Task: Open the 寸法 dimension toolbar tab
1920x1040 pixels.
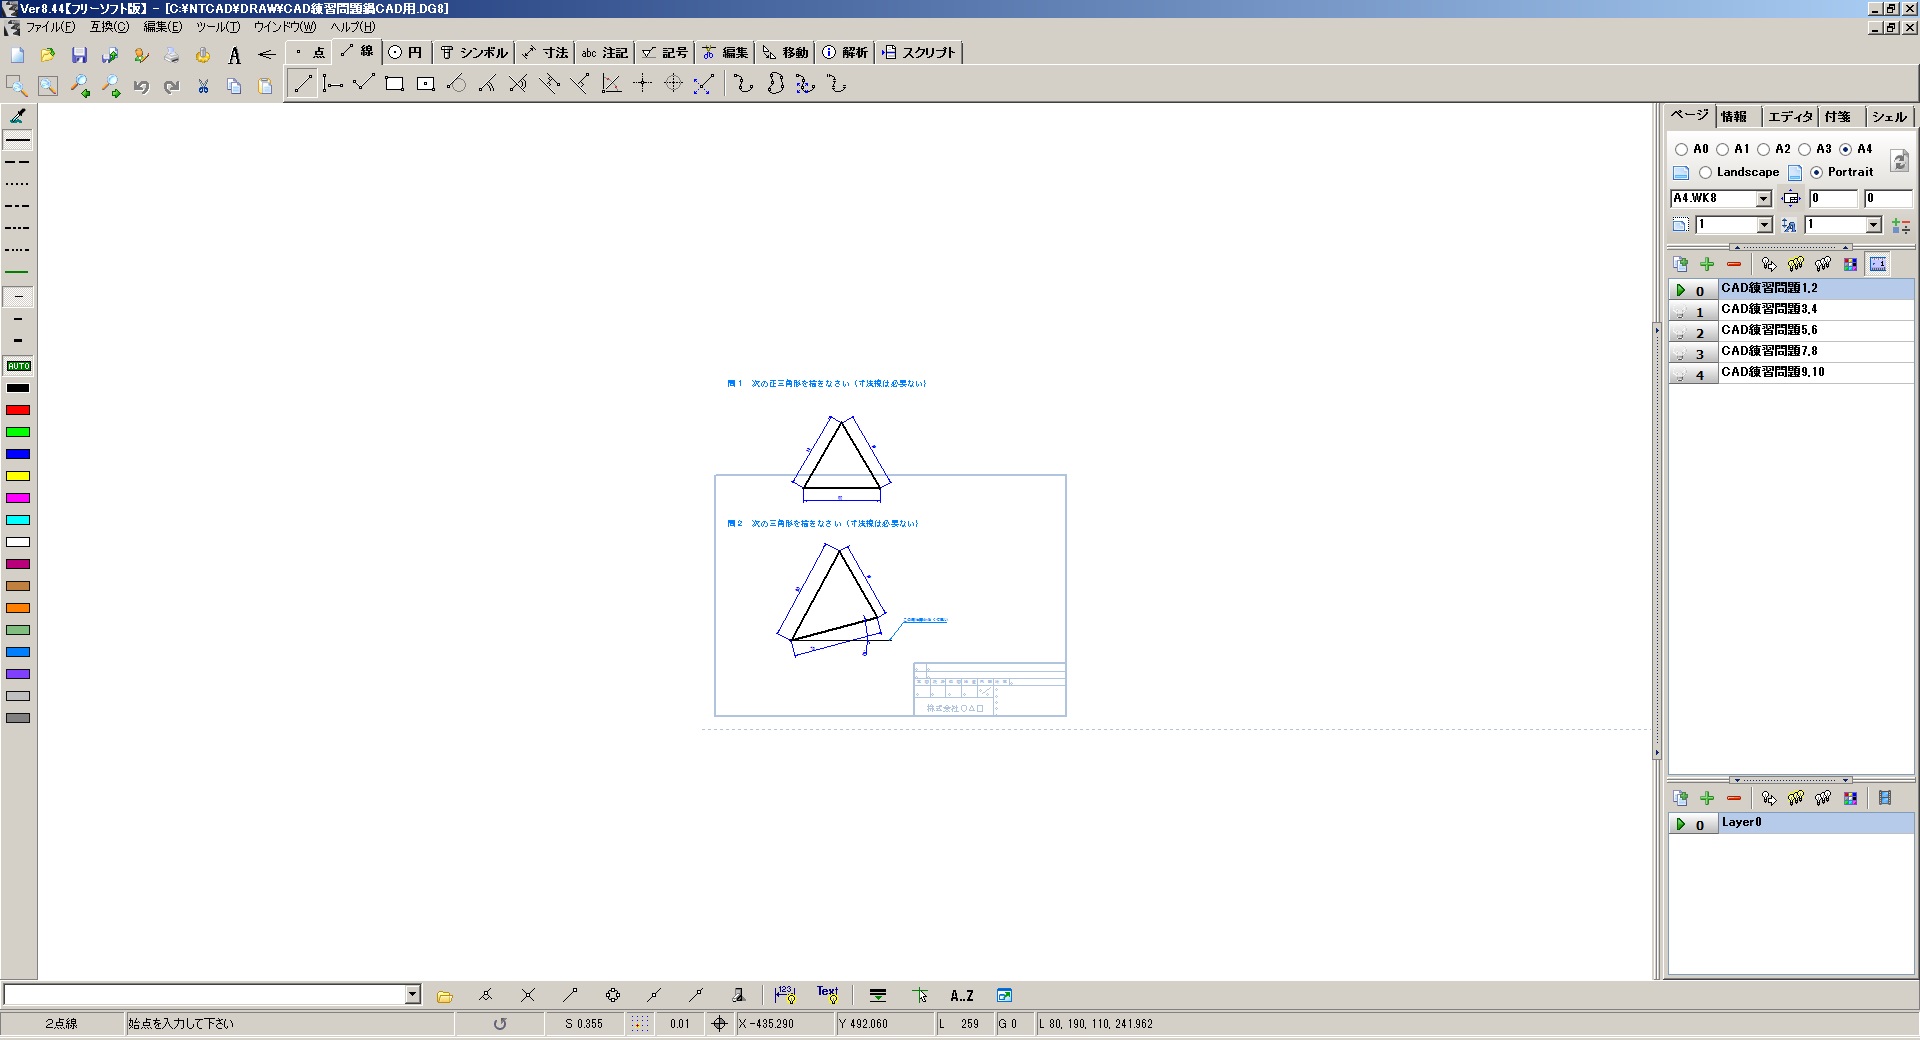Action: pyautogui.click(x=546, y=53)
